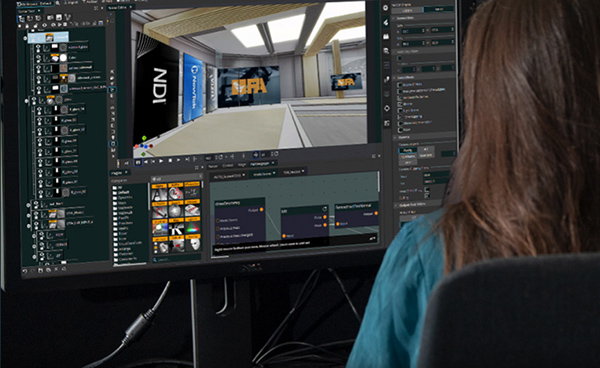Open the gear settings icon in the right sidebar
600x368 pixels.
[x=385, y=7]
